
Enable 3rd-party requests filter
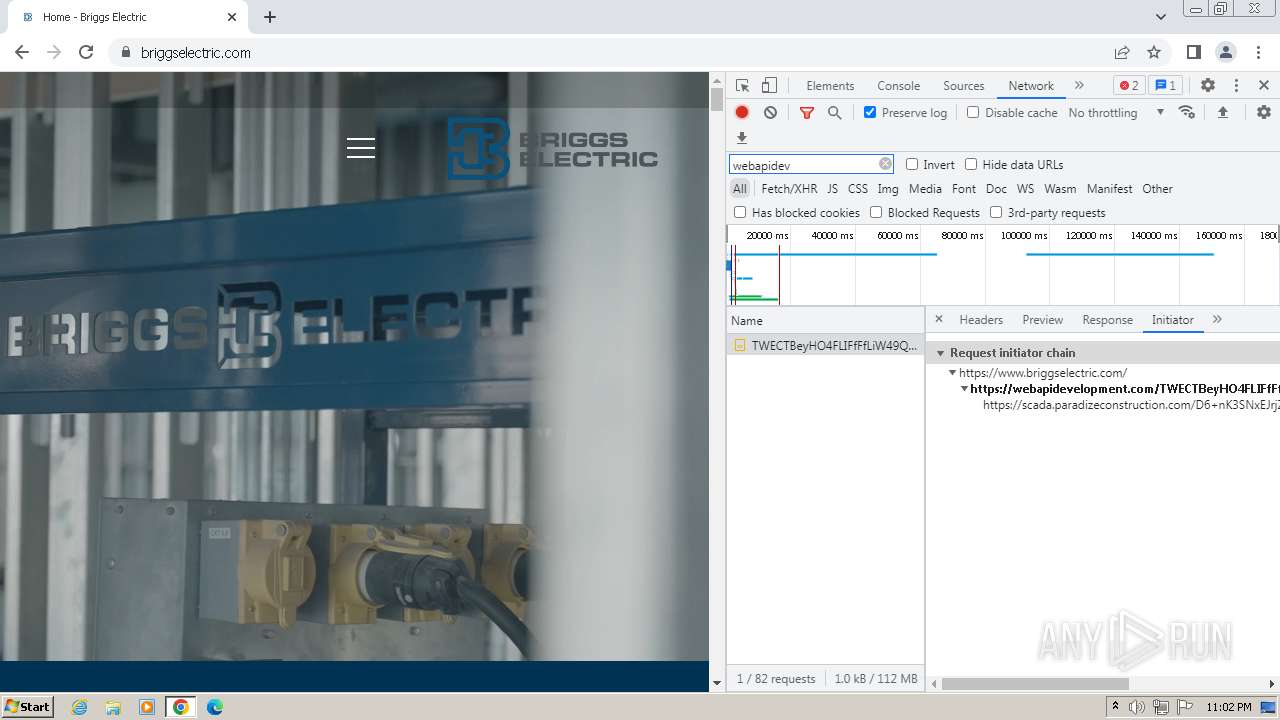pyautogui.click(x=996, y=212)
